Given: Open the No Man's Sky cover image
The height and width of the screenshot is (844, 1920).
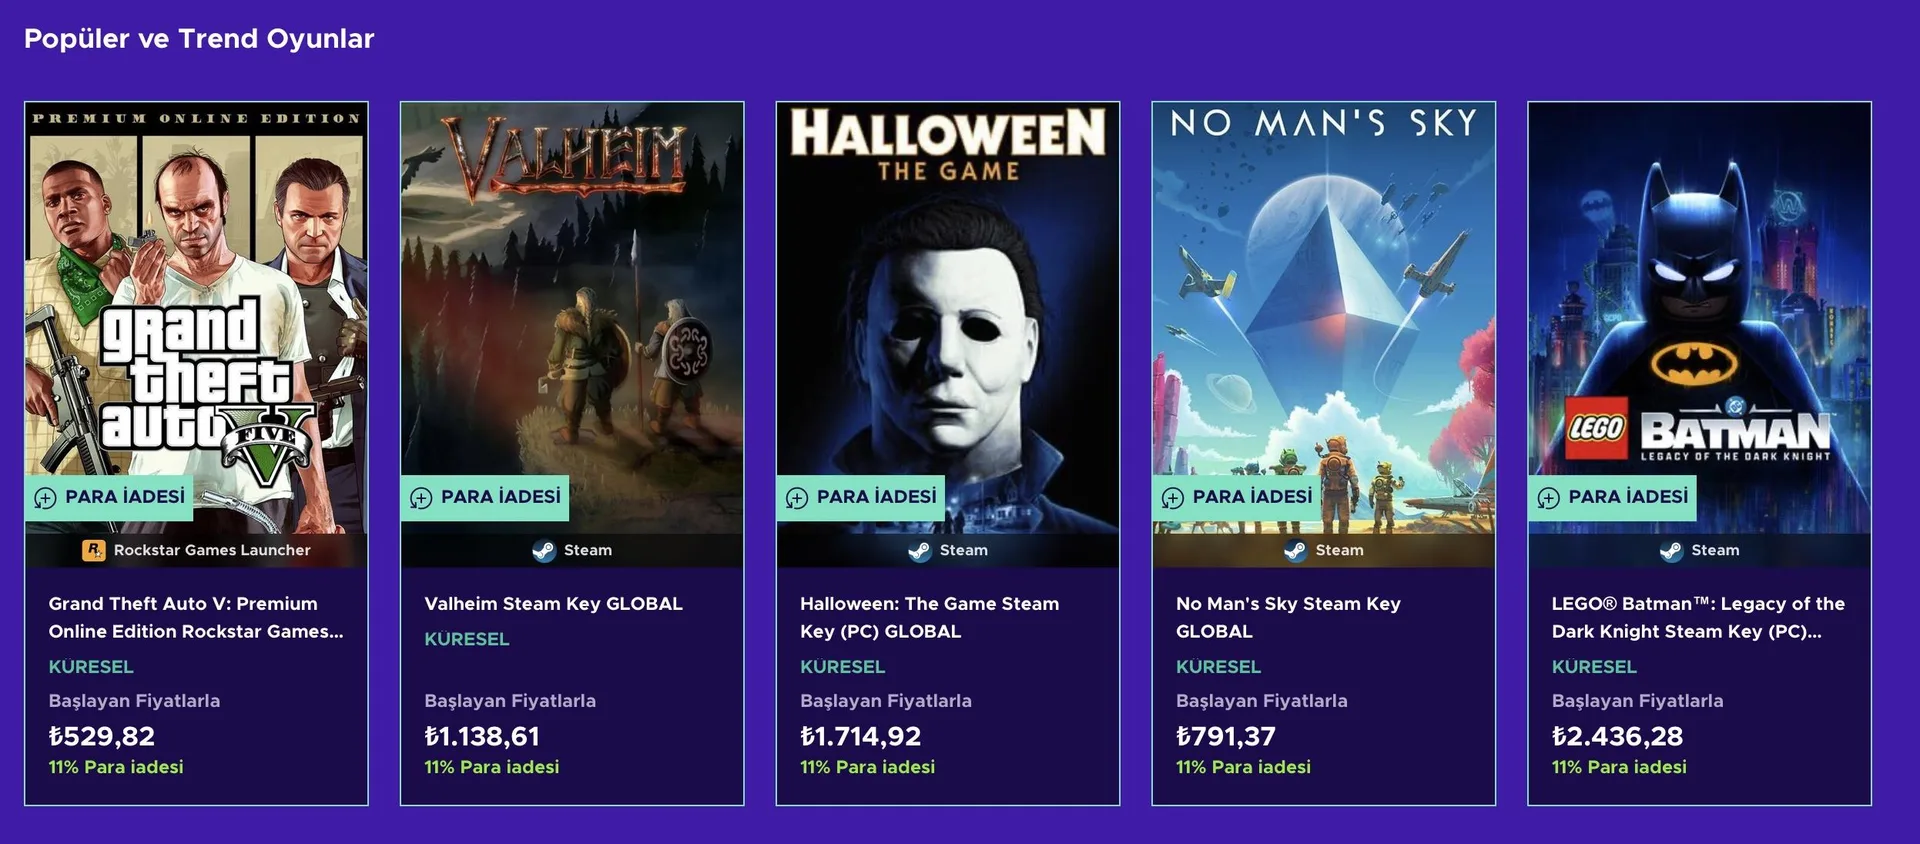Looking at the screenshot, I should tap(1324, 318).
